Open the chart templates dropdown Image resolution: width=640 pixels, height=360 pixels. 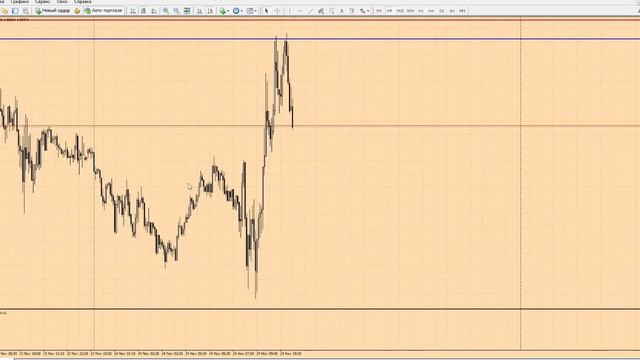[251, 11]
